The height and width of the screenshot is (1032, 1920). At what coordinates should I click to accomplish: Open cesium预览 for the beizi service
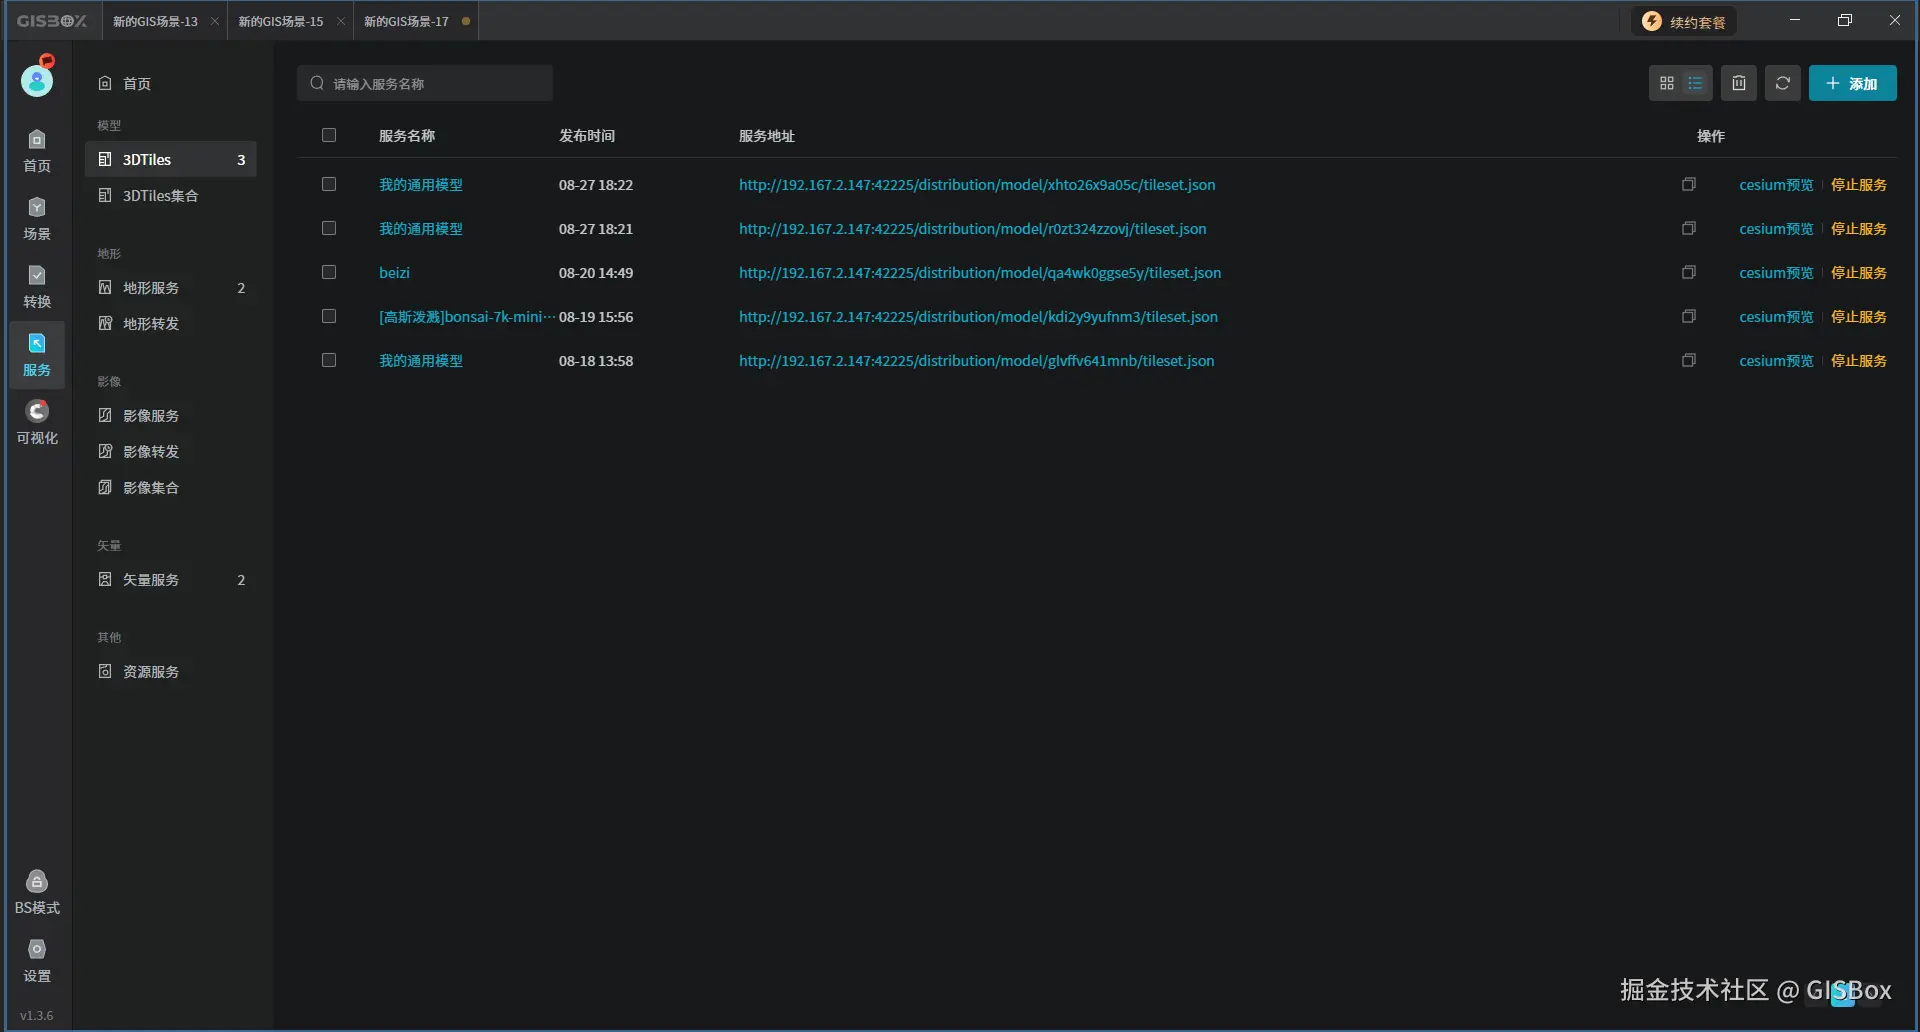(x=1776, y=272)
